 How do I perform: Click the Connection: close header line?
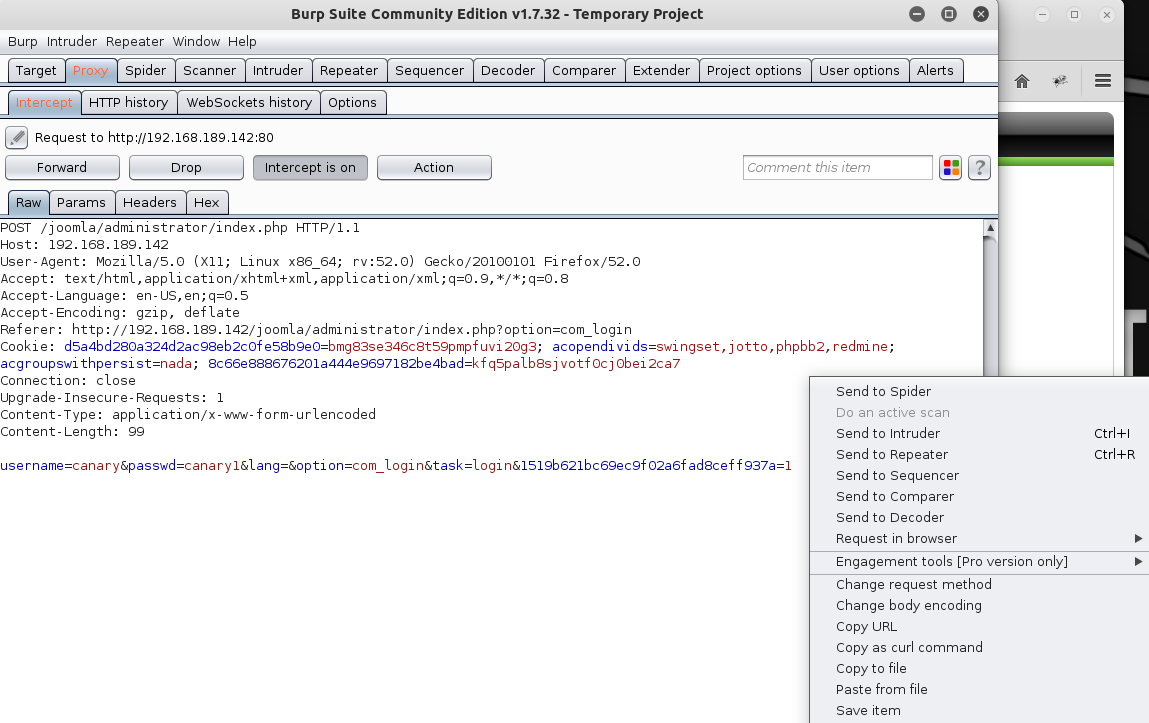(x=68, y=381)
